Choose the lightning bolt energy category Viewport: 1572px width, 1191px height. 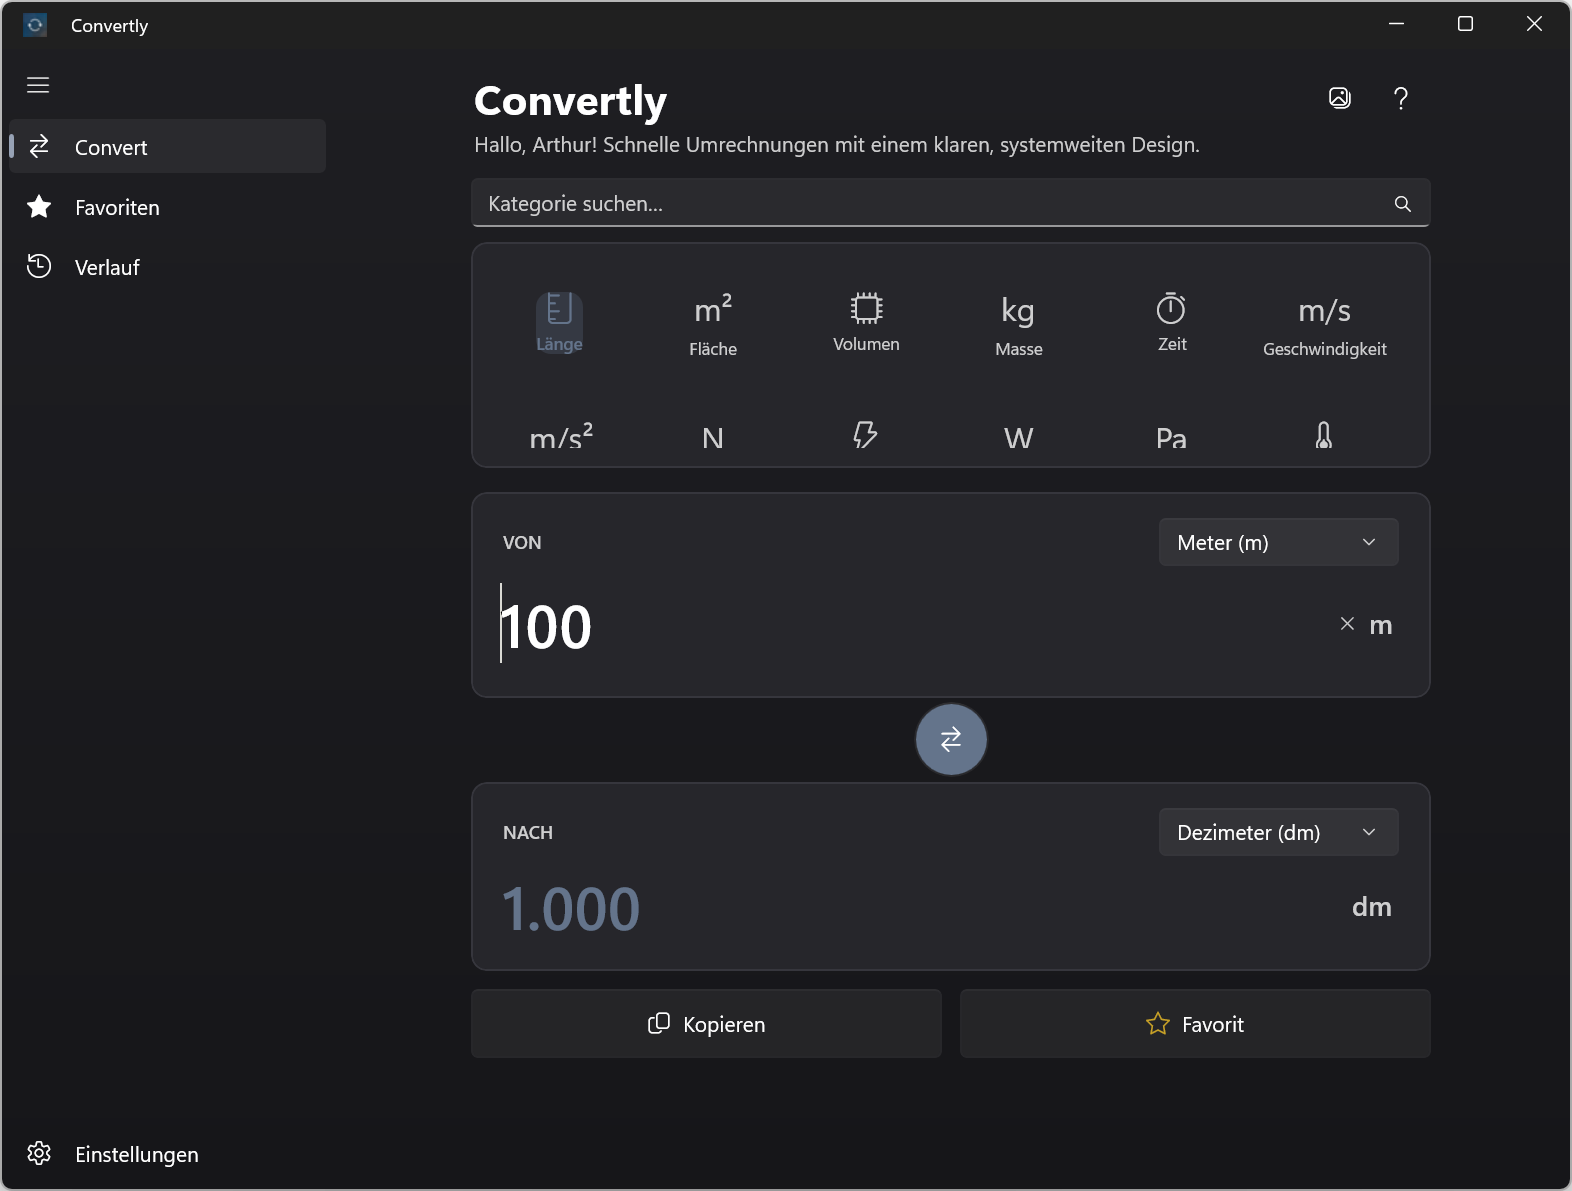tap(865, 435)
